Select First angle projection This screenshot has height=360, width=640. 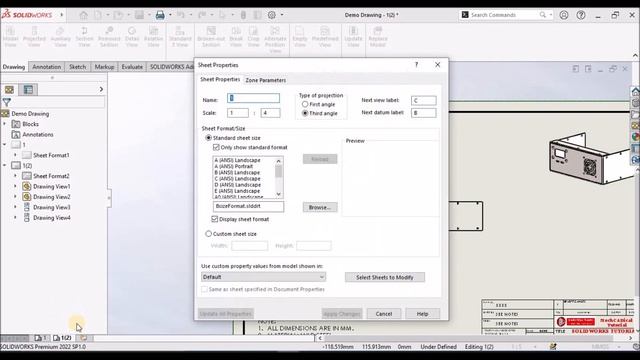pos(305,104)
